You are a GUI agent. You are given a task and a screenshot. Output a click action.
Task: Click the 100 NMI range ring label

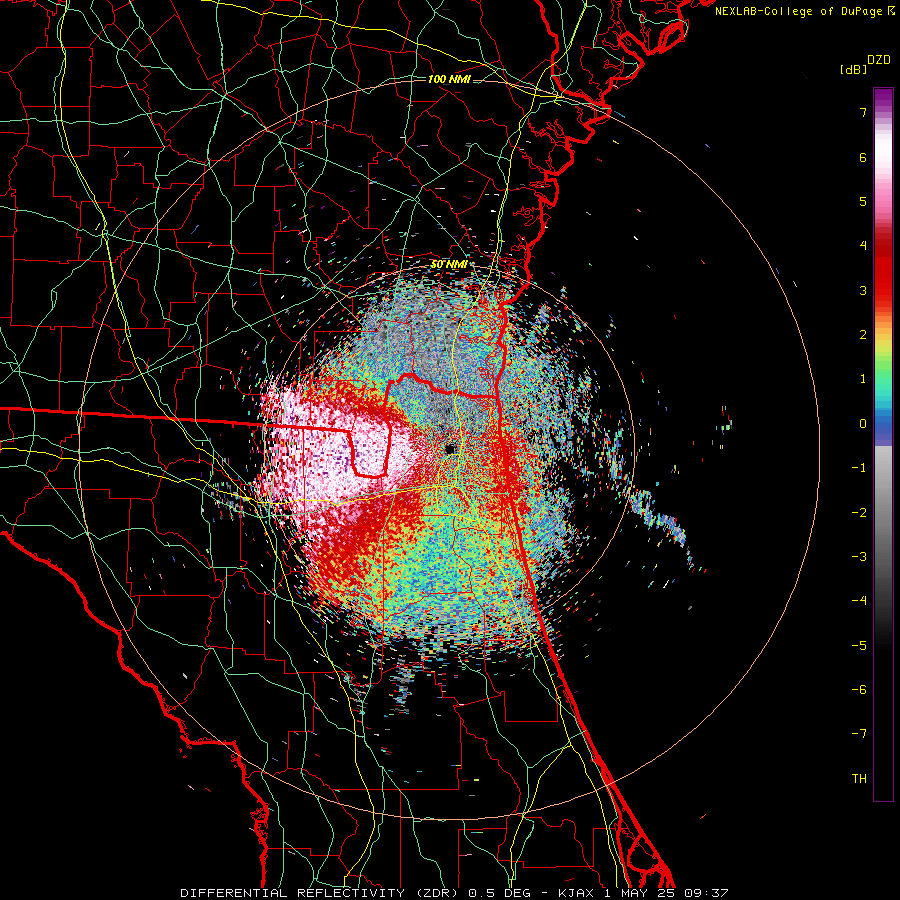click(x=449, y=79)
